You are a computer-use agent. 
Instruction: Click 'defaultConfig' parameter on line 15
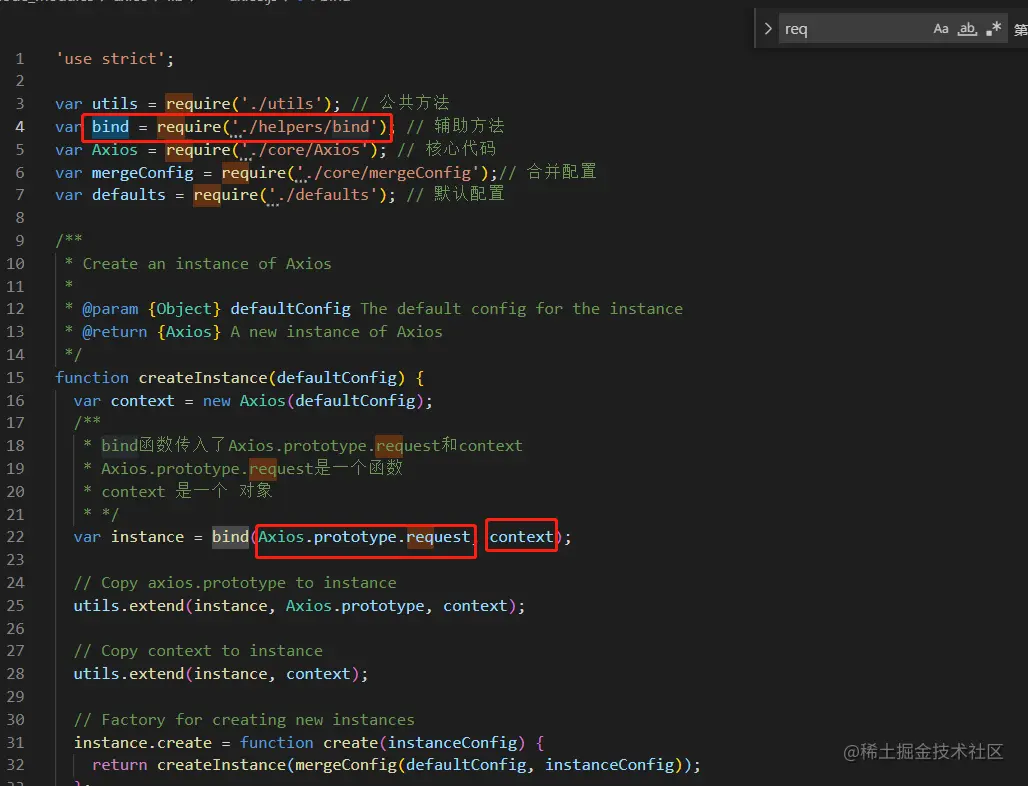tap(336, 378)
